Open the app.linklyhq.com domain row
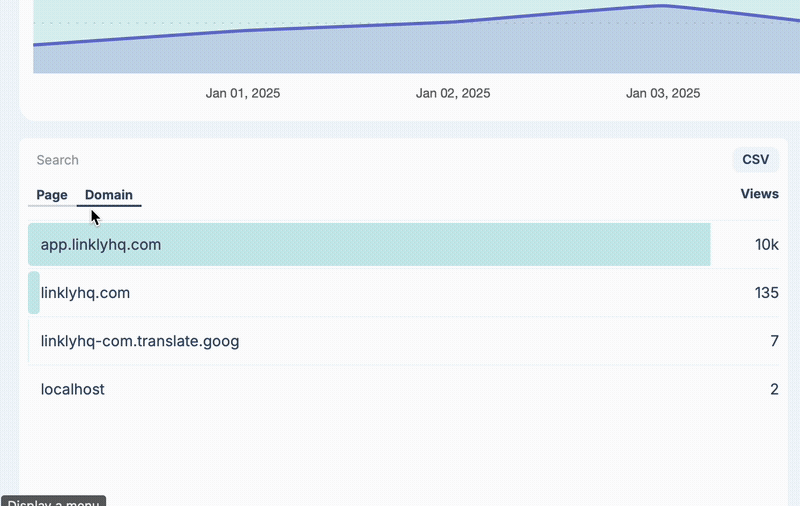This screenshot has width=800, height=506. pyautogui.click(x=404, y=244)
